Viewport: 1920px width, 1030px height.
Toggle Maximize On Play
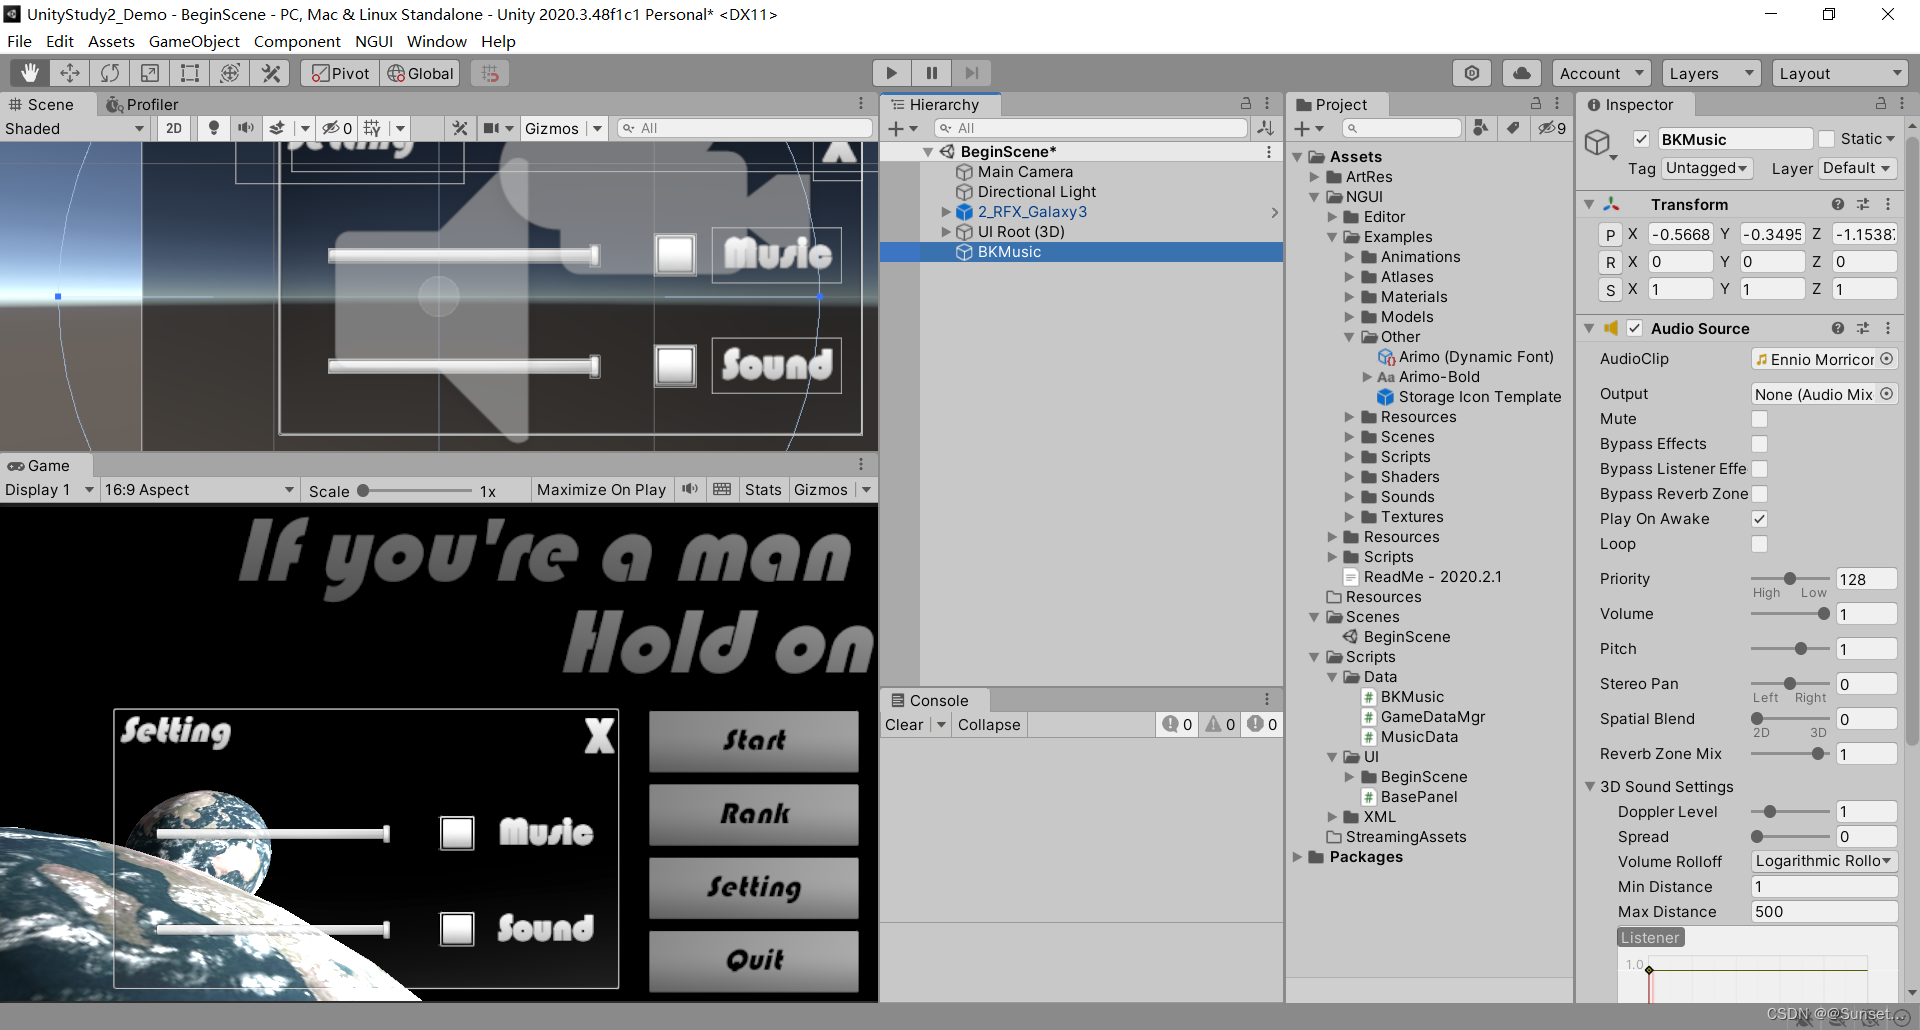pos(601,489)
